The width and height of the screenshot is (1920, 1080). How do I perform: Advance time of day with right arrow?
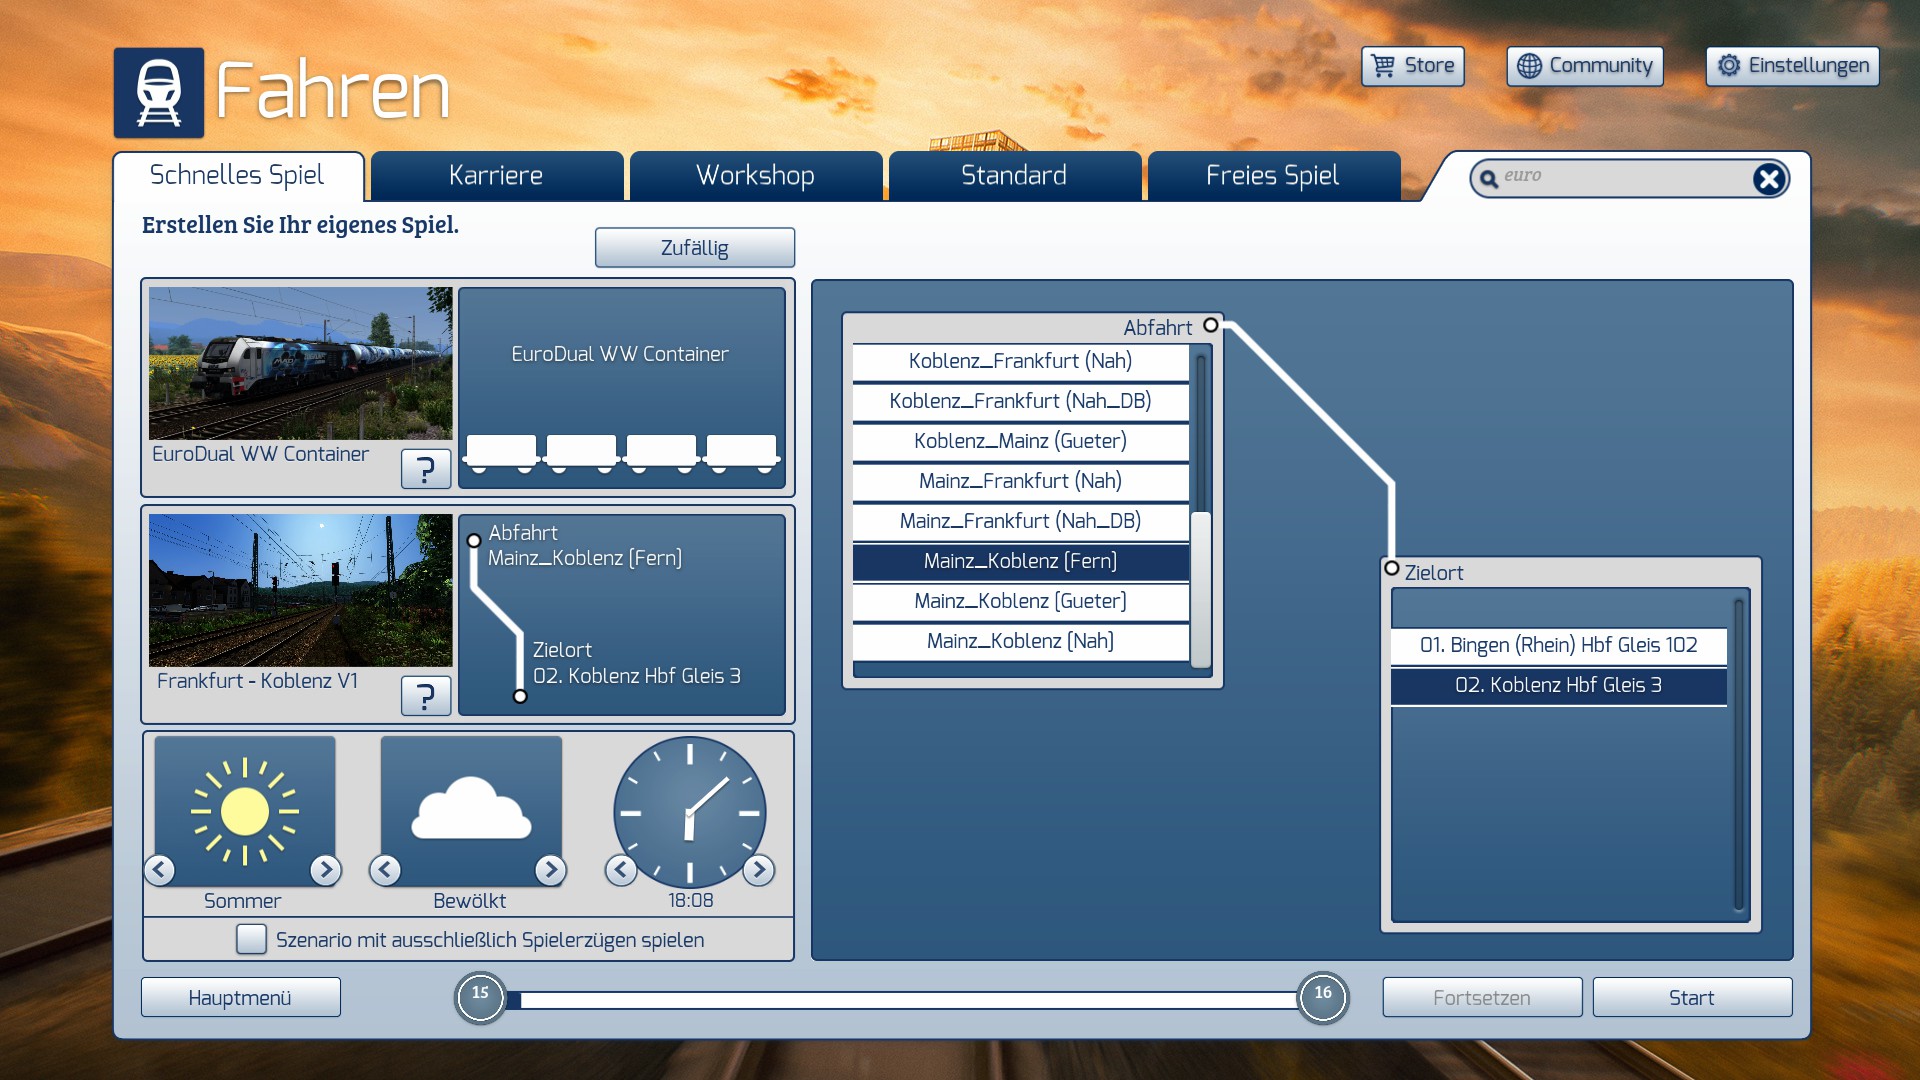coord(759,870)
